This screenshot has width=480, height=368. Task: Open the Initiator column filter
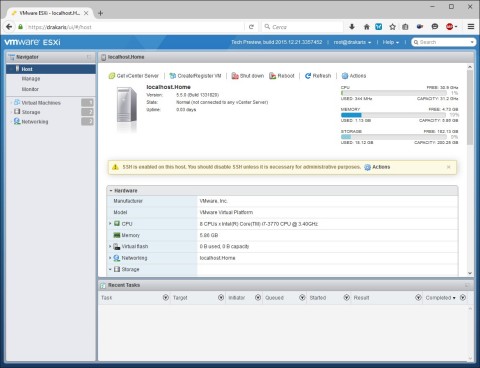point(258,297)
